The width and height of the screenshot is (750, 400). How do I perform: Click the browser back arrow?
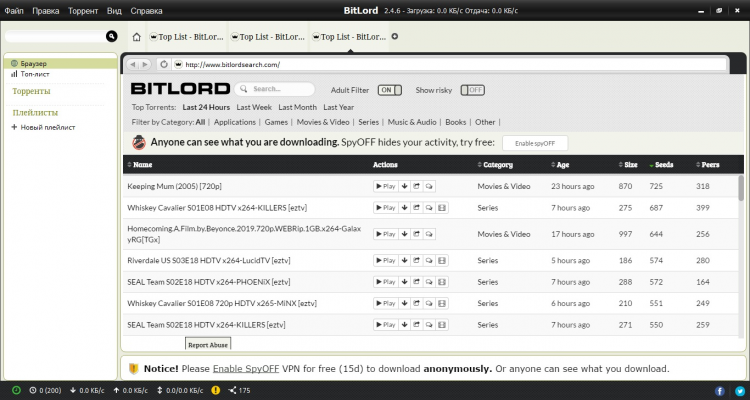click(x=133, y=64)
